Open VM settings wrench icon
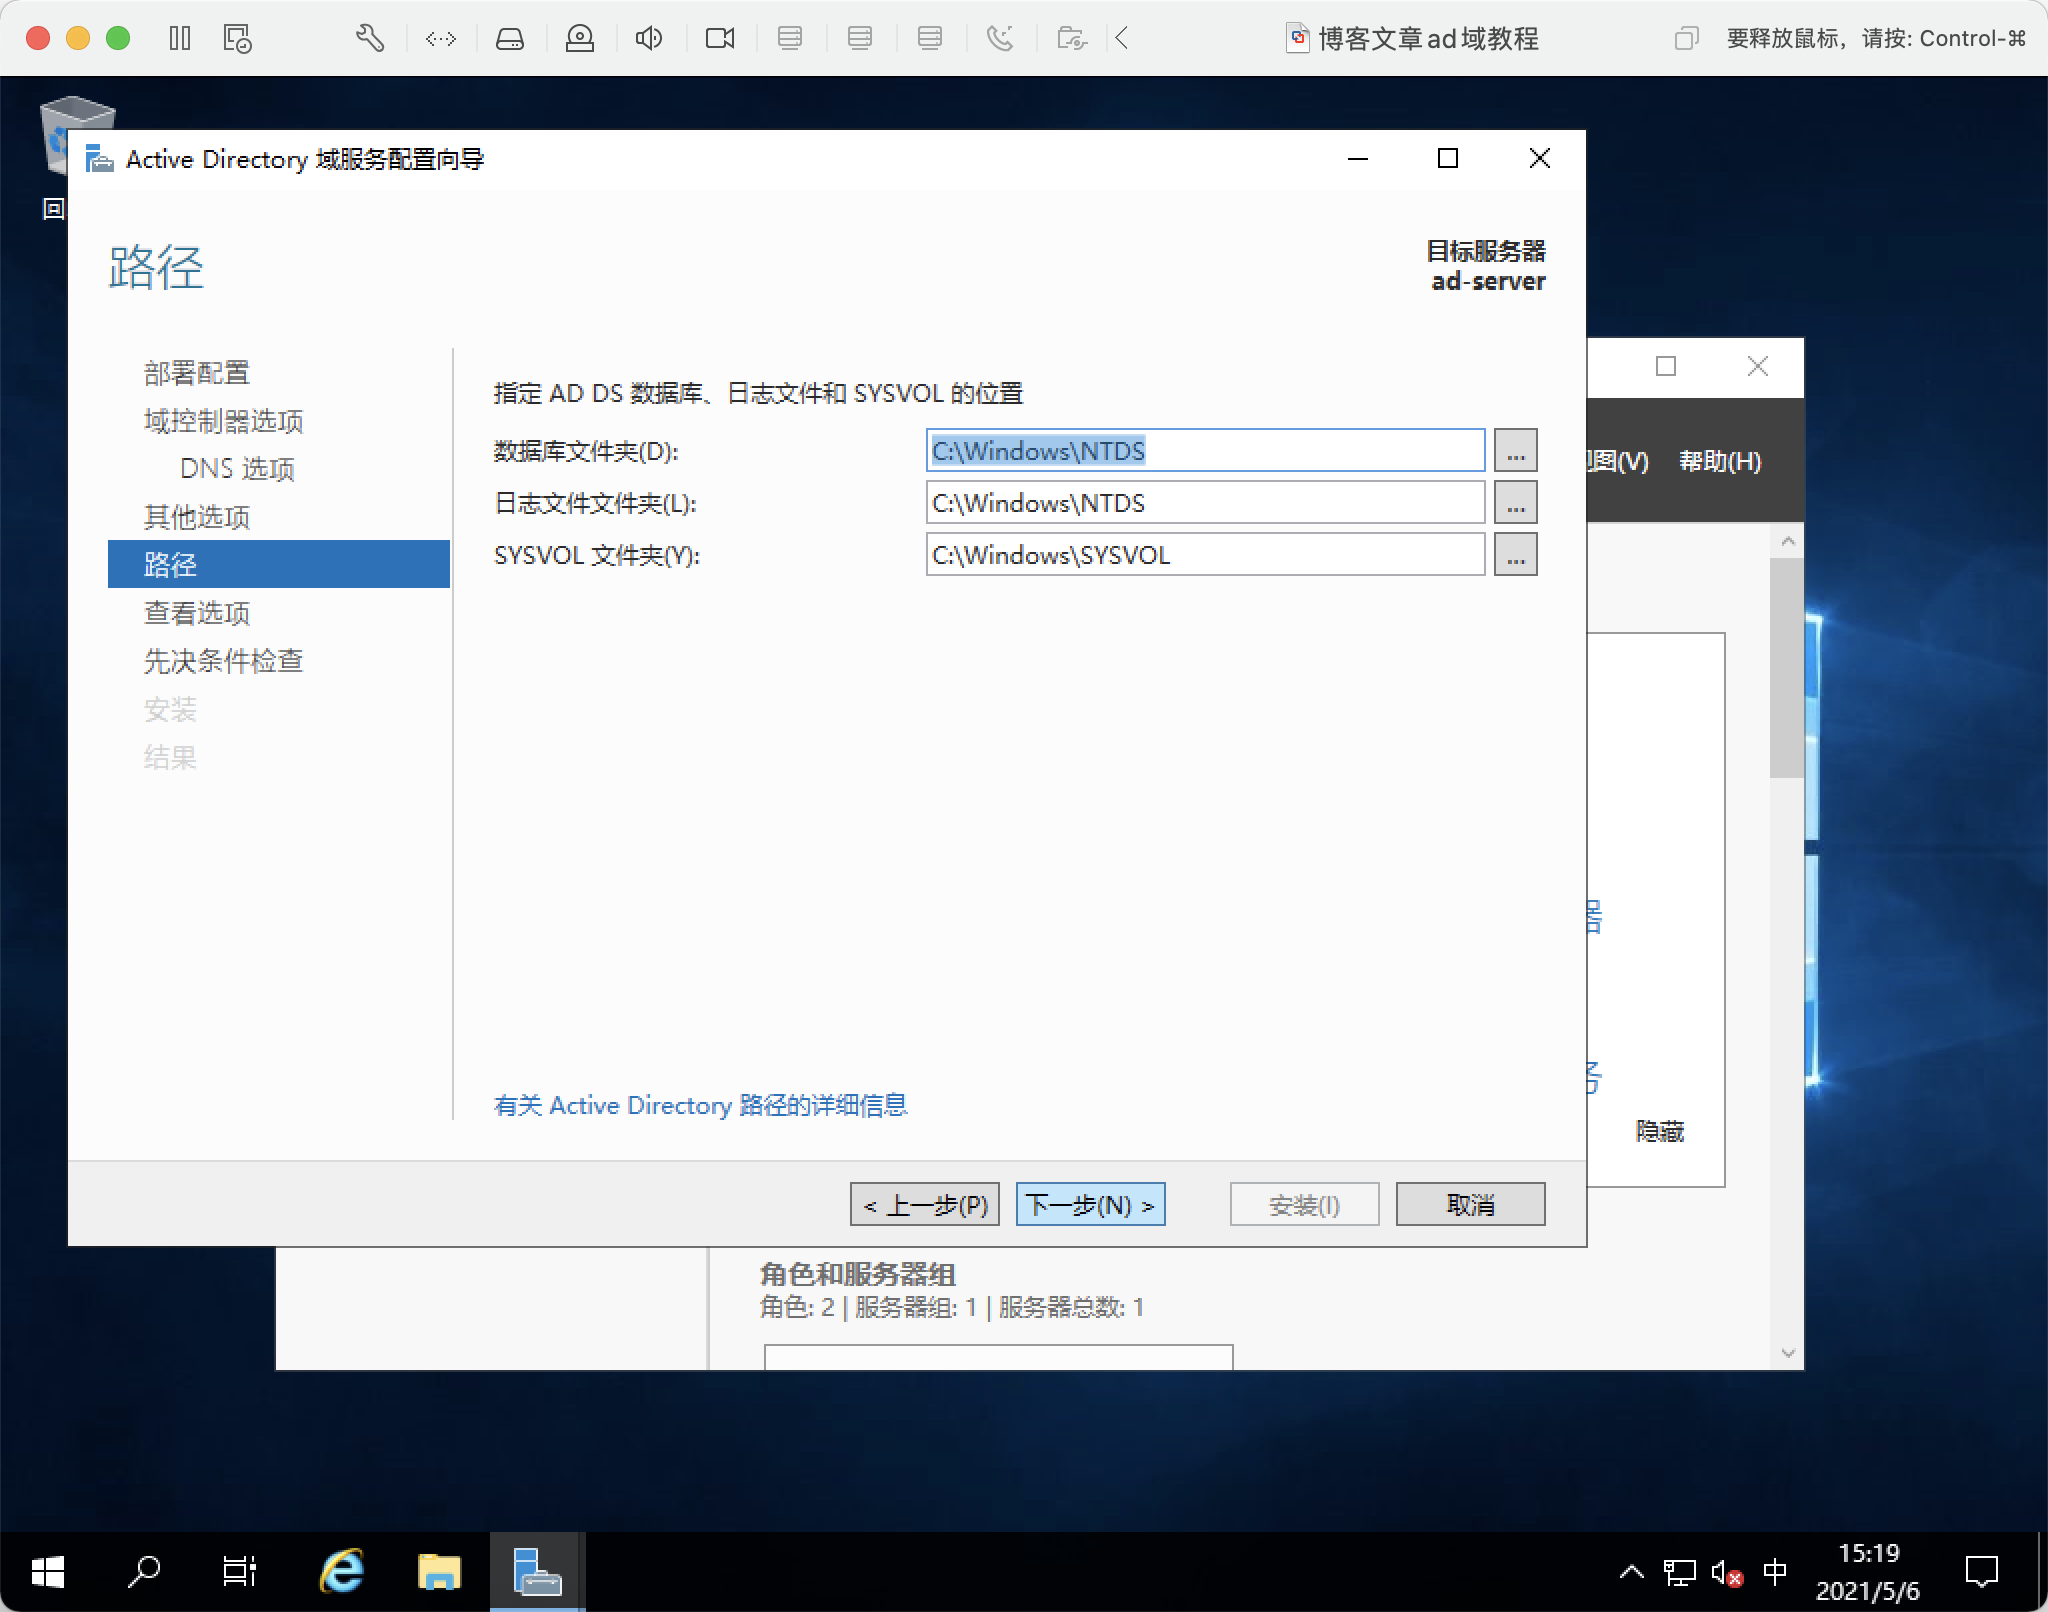Screen dimensions: 2048x1612 [369, 39]
